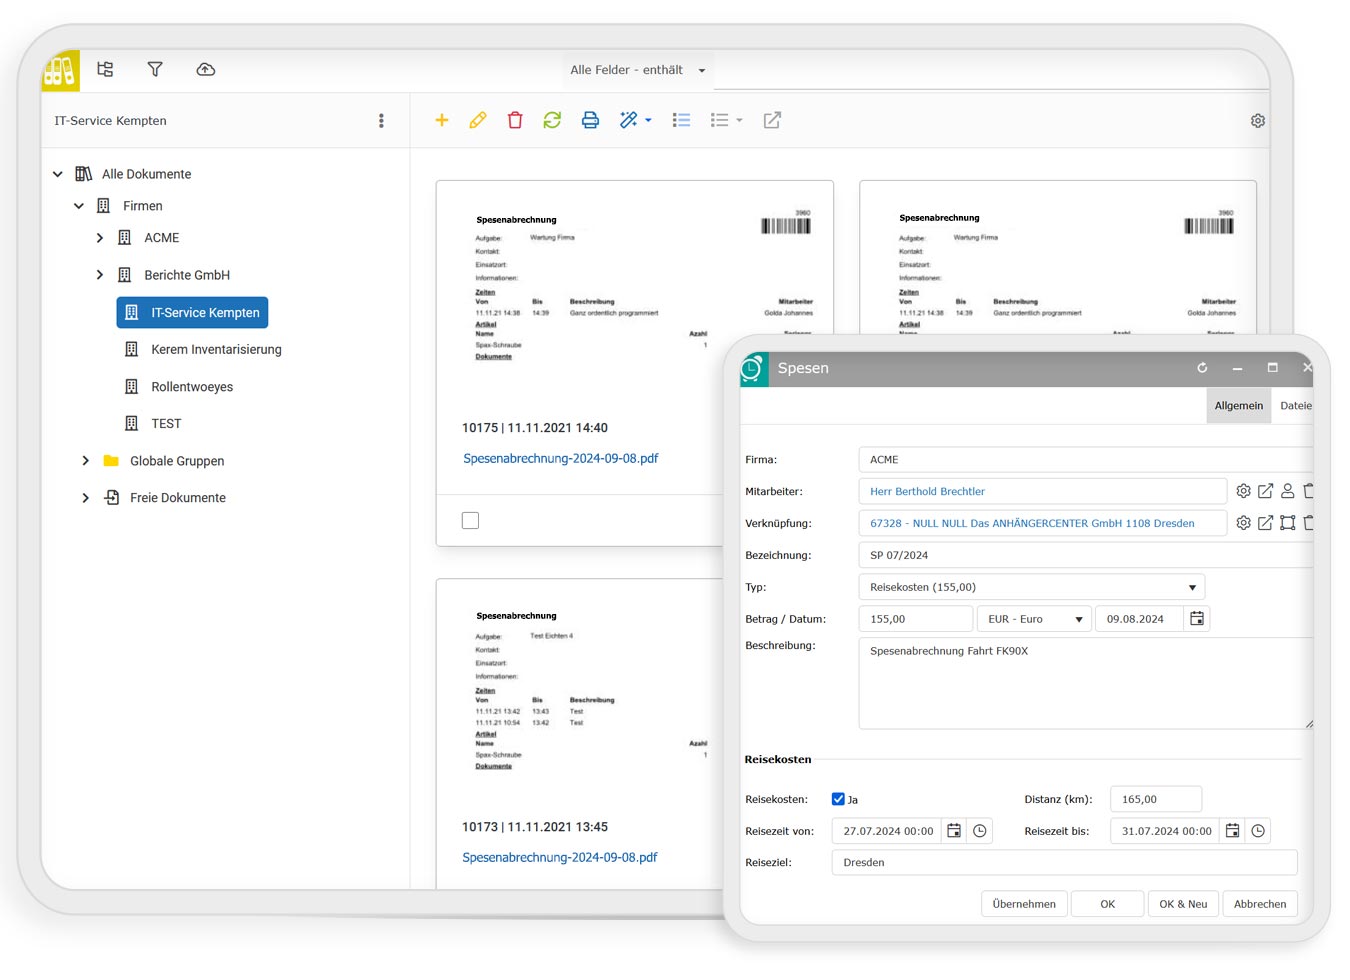
Task: Open Spesenabrechnung PDF link of document 10175
Action: click(561, 459)
